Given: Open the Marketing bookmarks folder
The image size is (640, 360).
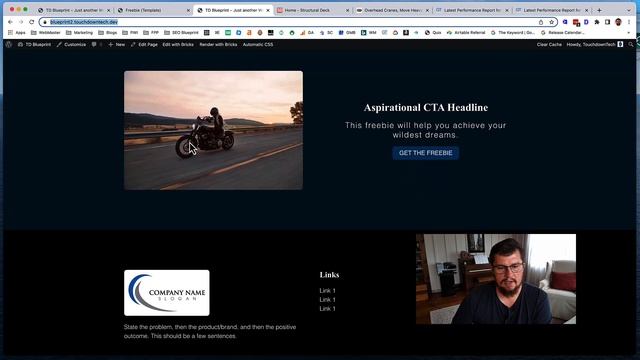Looking at the screenshot, I should tap(80, 33).
